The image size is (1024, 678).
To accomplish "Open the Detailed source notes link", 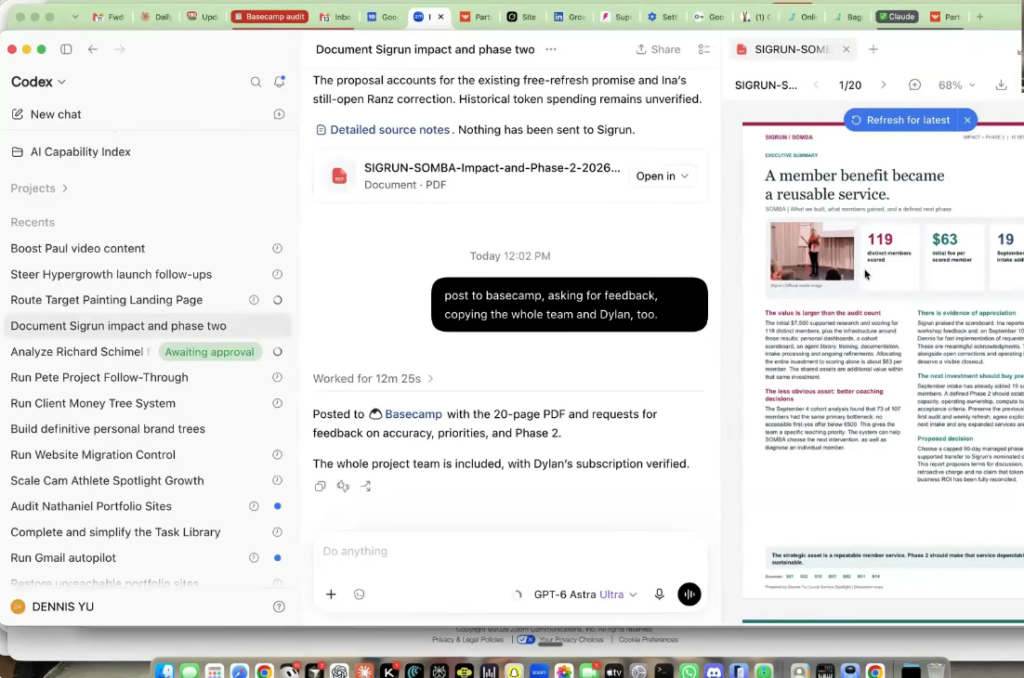I will tap(389, 129).
